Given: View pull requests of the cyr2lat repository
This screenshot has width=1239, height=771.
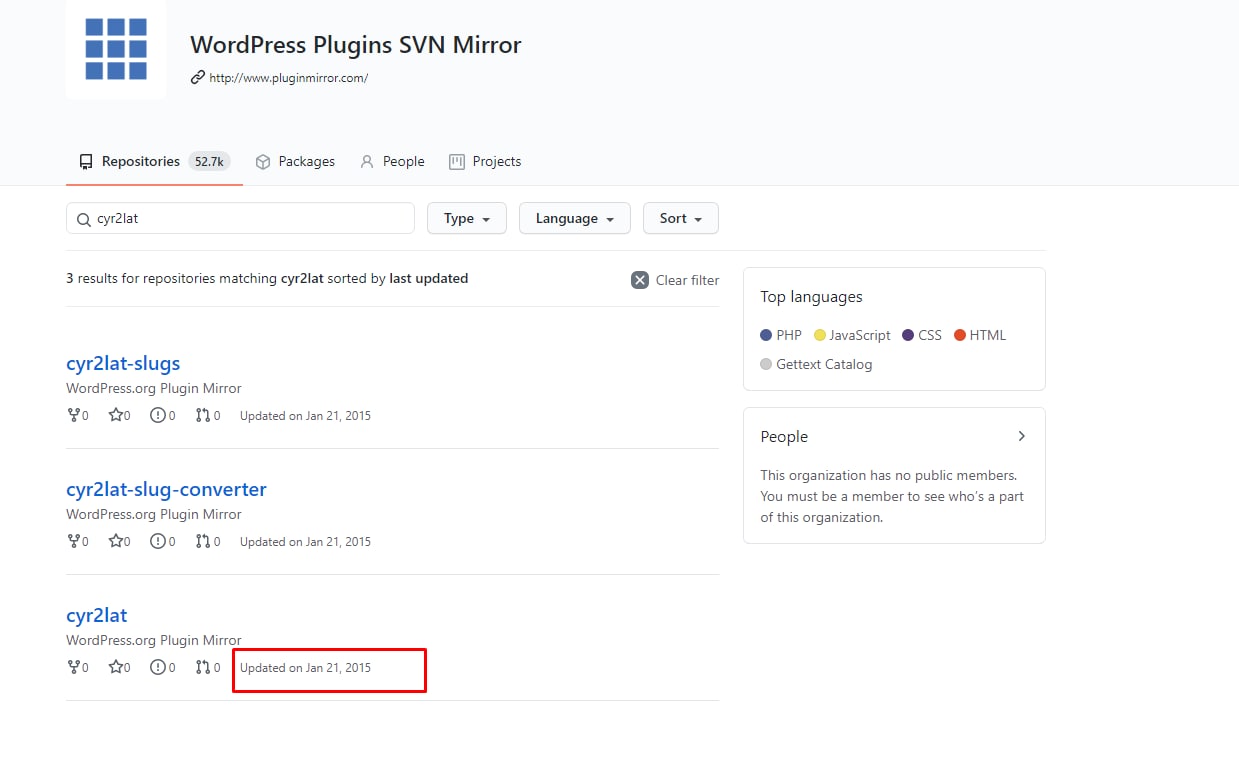Looking at the screenshot, I should [208, 668].
